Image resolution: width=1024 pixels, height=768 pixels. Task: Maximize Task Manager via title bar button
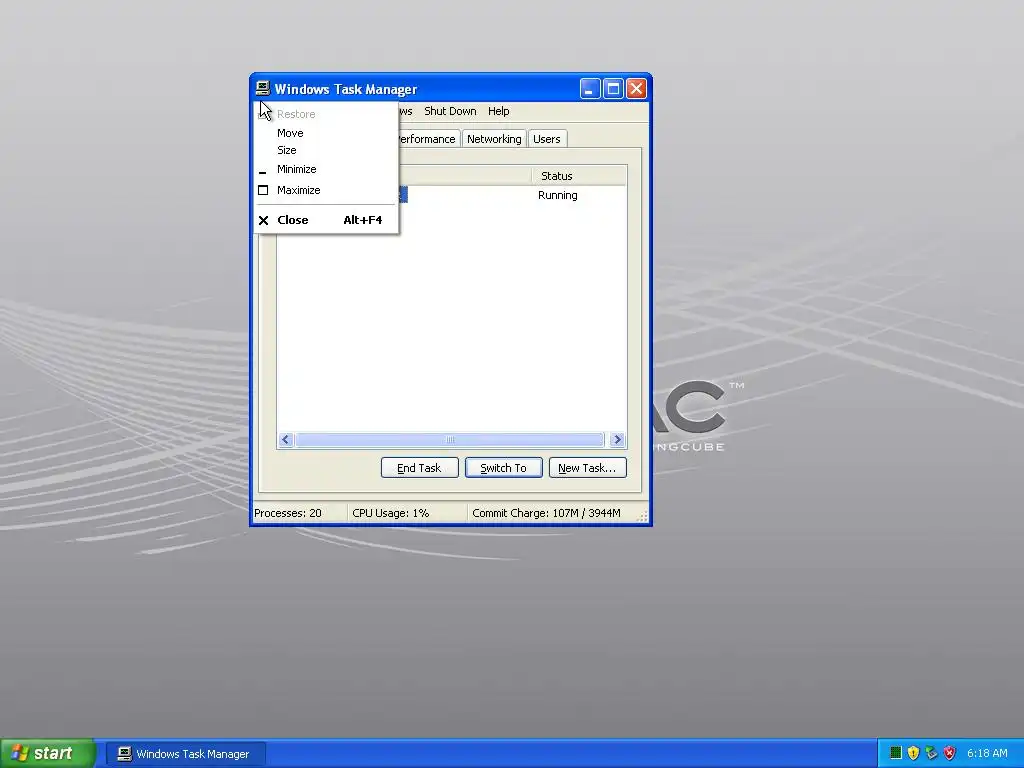(613, 89)
